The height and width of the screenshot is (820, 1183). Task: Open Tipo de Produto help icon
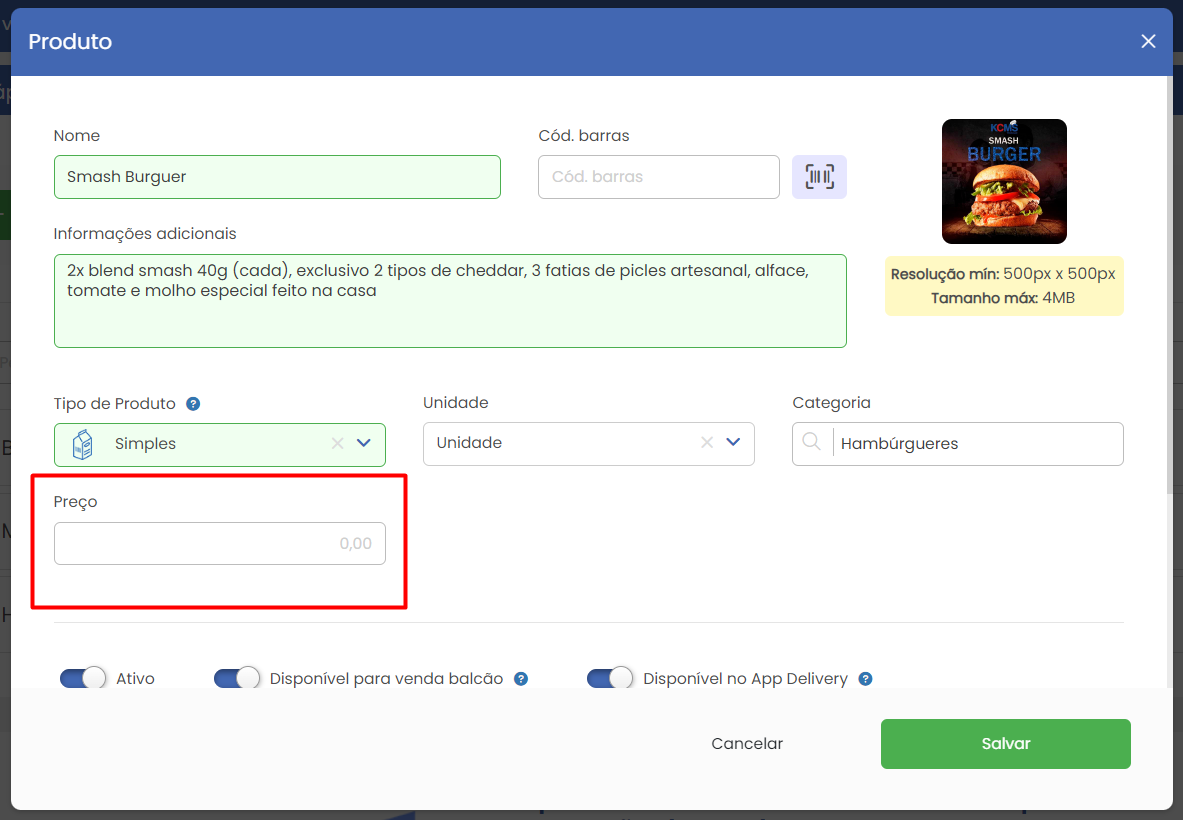click(x=193, y=404)
